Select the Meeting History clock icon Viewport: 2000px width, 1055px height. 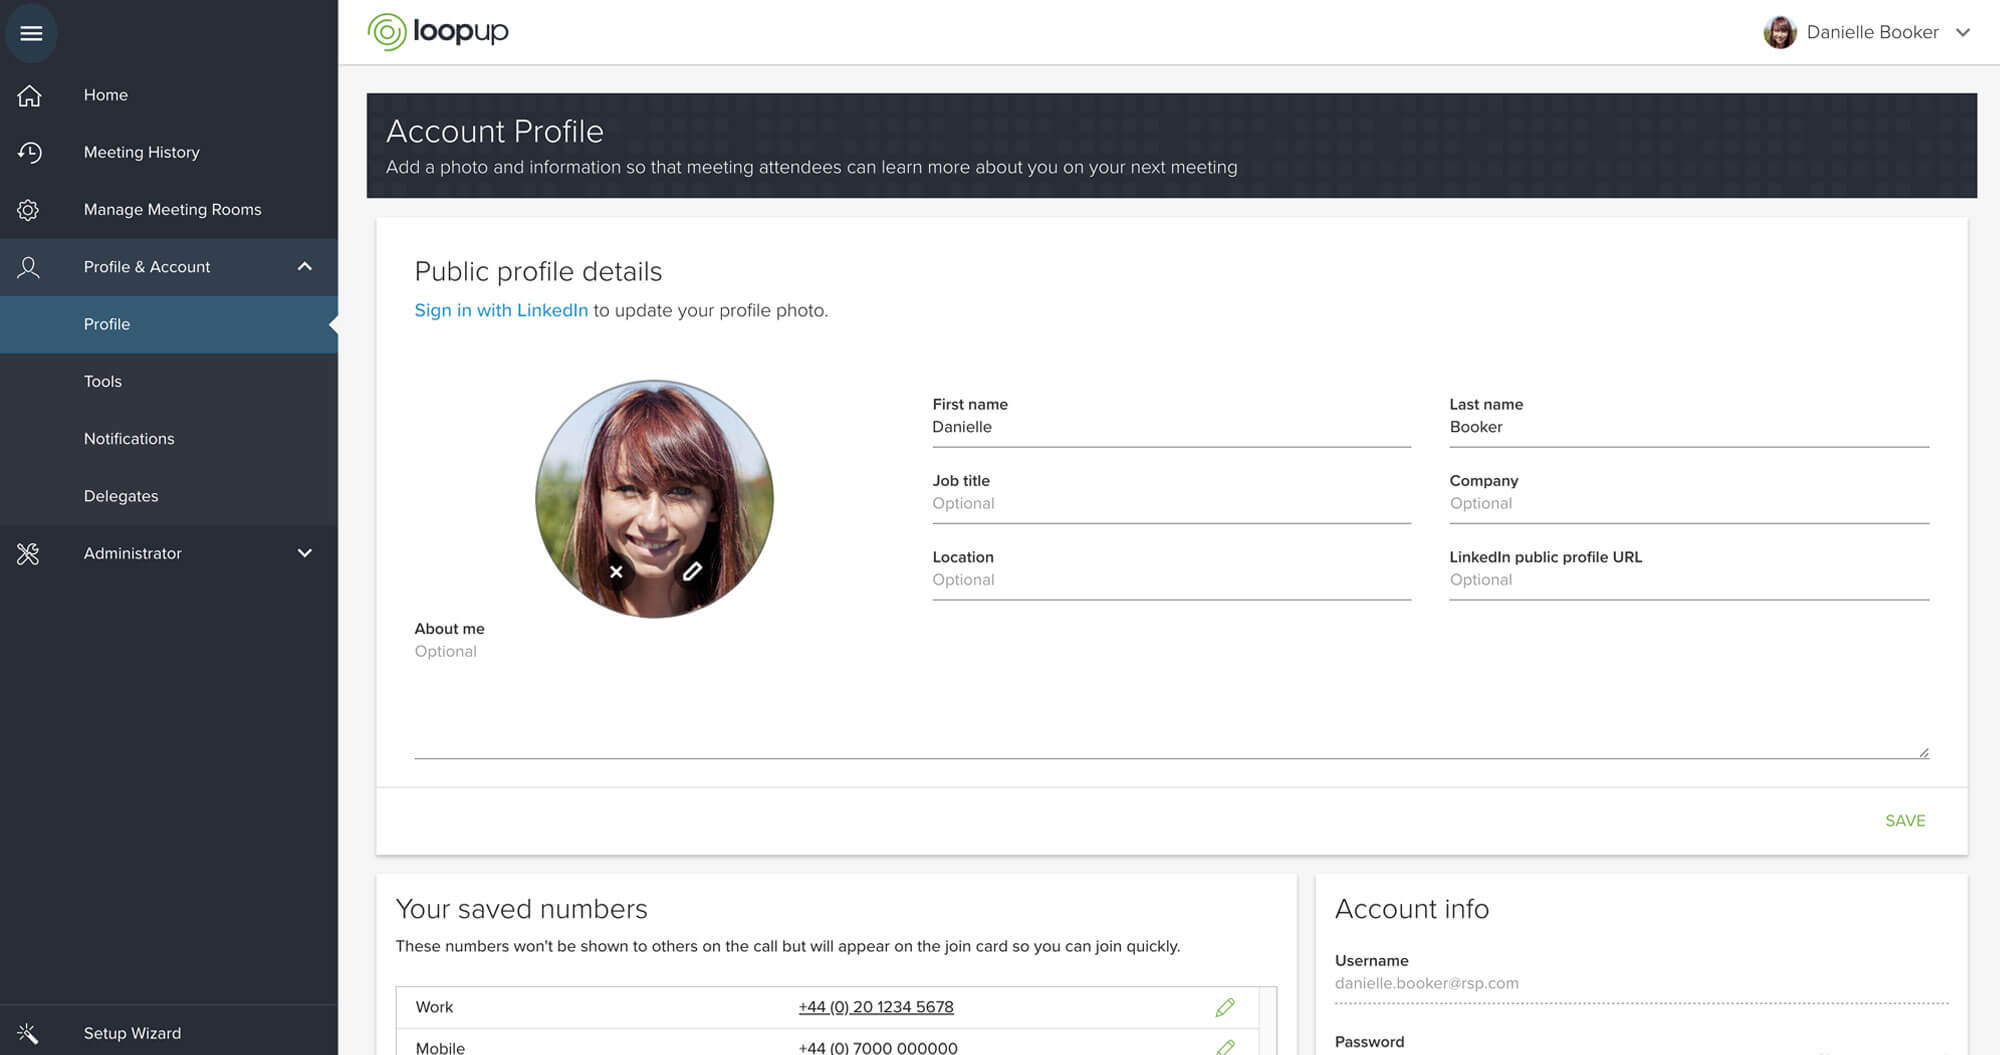pos(29,152)
